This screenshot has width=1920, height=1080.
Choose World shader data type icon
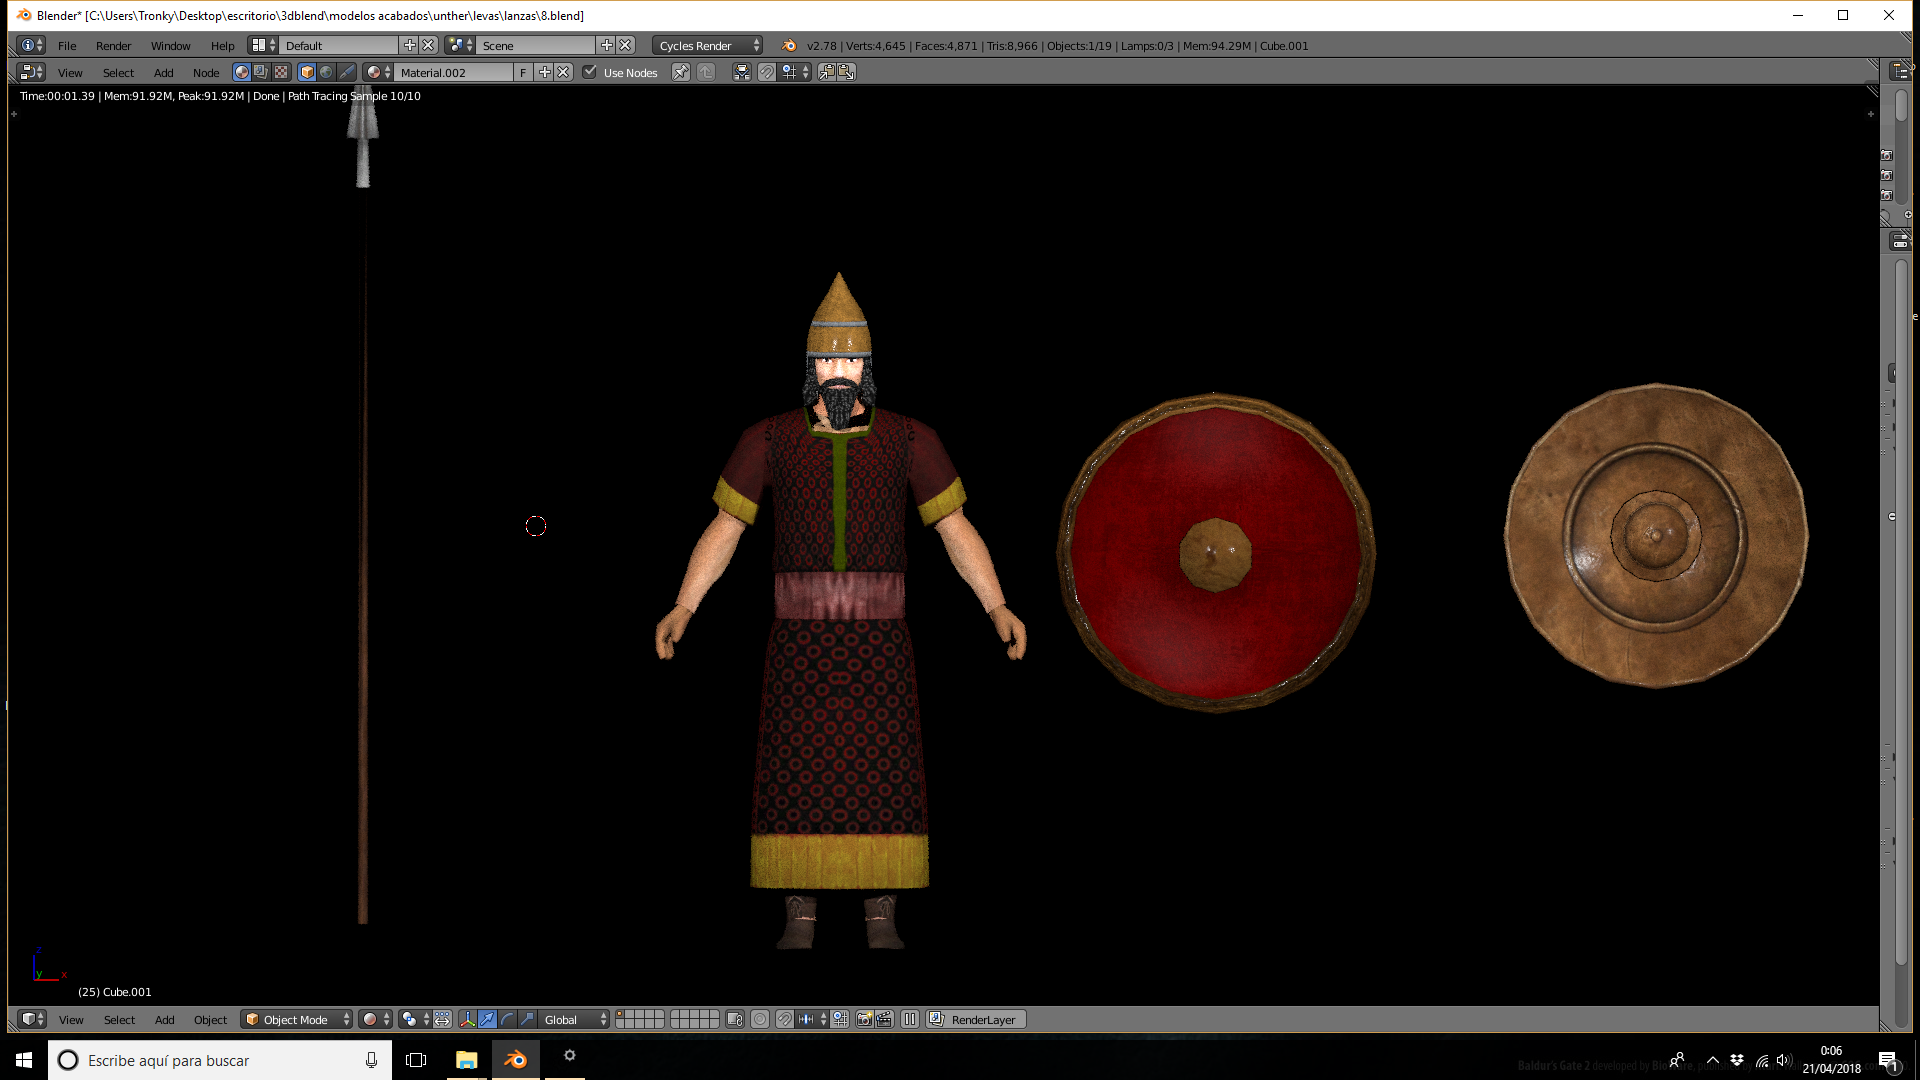click(x=326, y=72)
